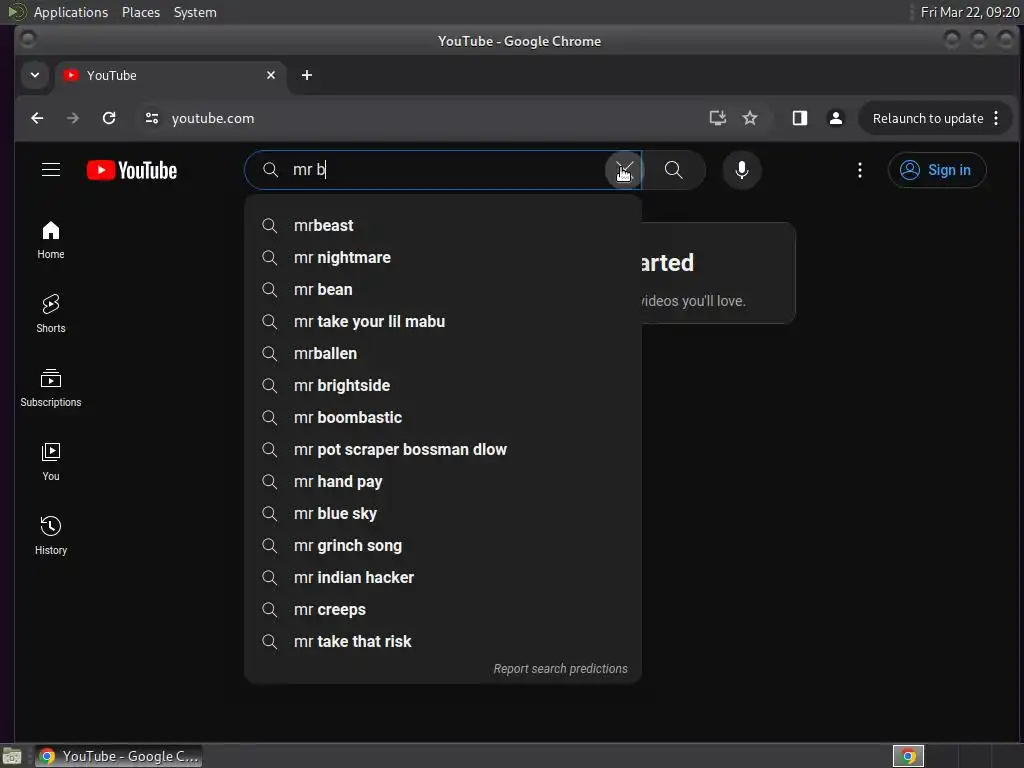This screenshot has height=768, width=1024.
Task: Select mr take that risk suggestion
Action: [x=443, y=641]
